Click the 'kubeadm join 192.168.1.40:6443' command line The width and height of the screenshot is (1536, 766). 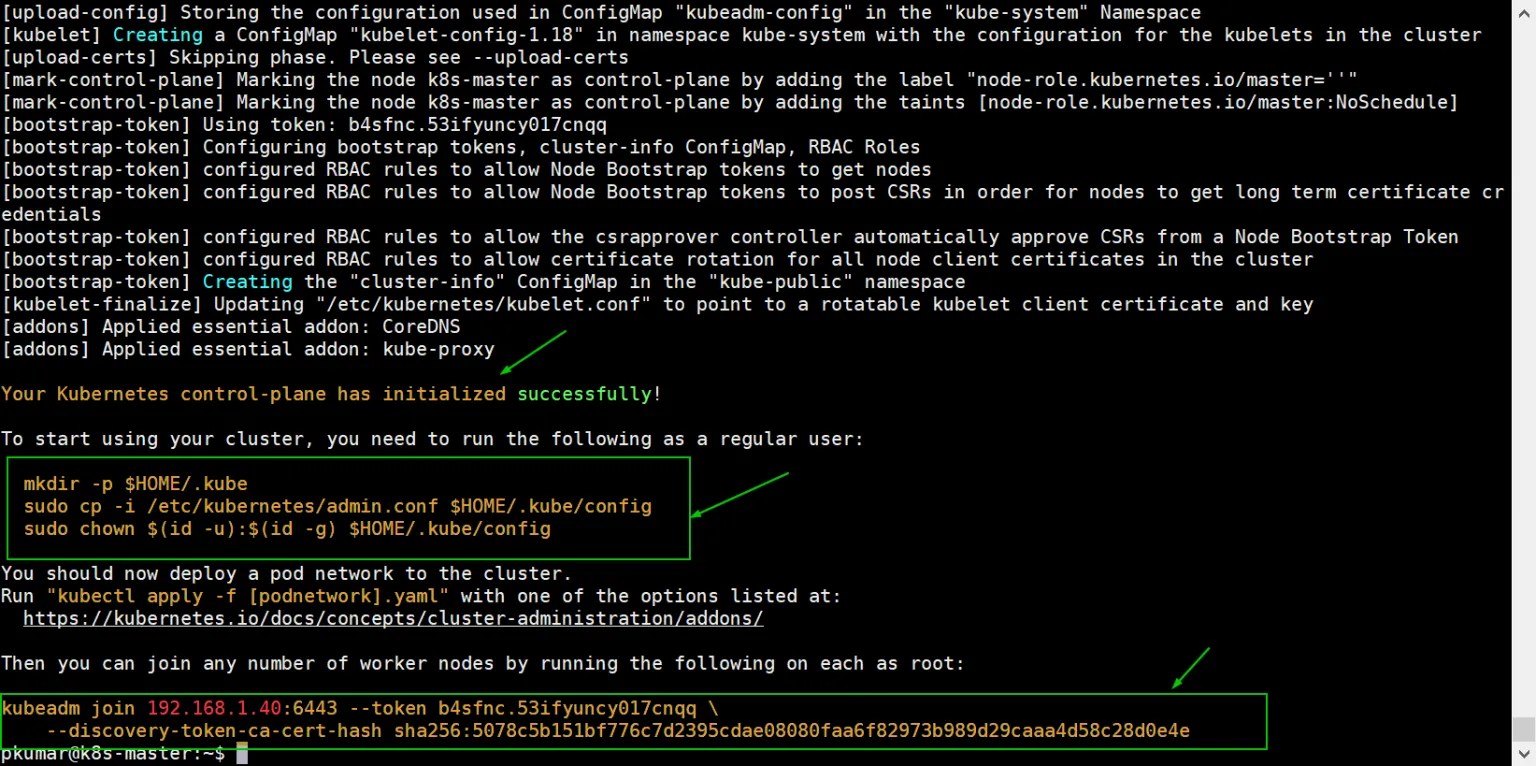click(360, 708)
